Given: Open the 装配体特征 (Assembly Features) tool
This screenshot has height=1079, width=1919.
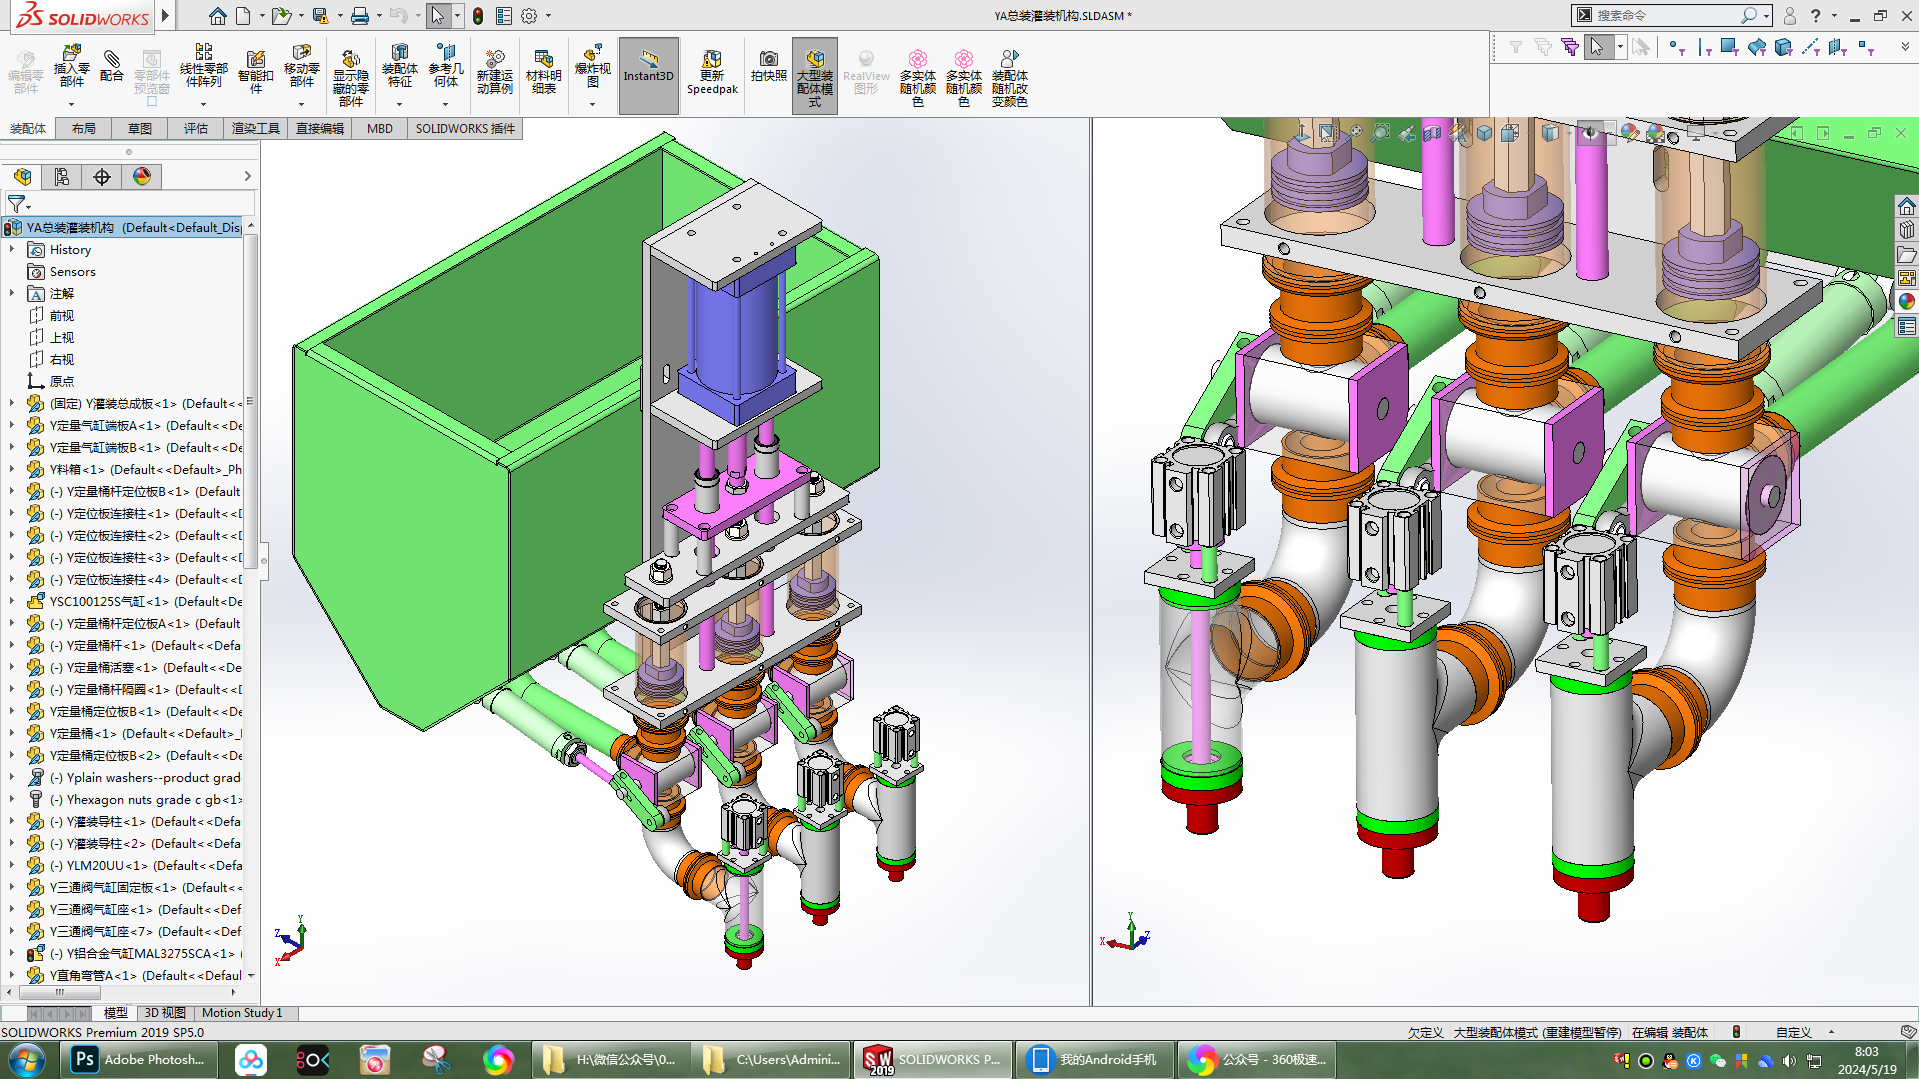Looking at the screenshot, I should pyautogui.click(x=399, y=66).
